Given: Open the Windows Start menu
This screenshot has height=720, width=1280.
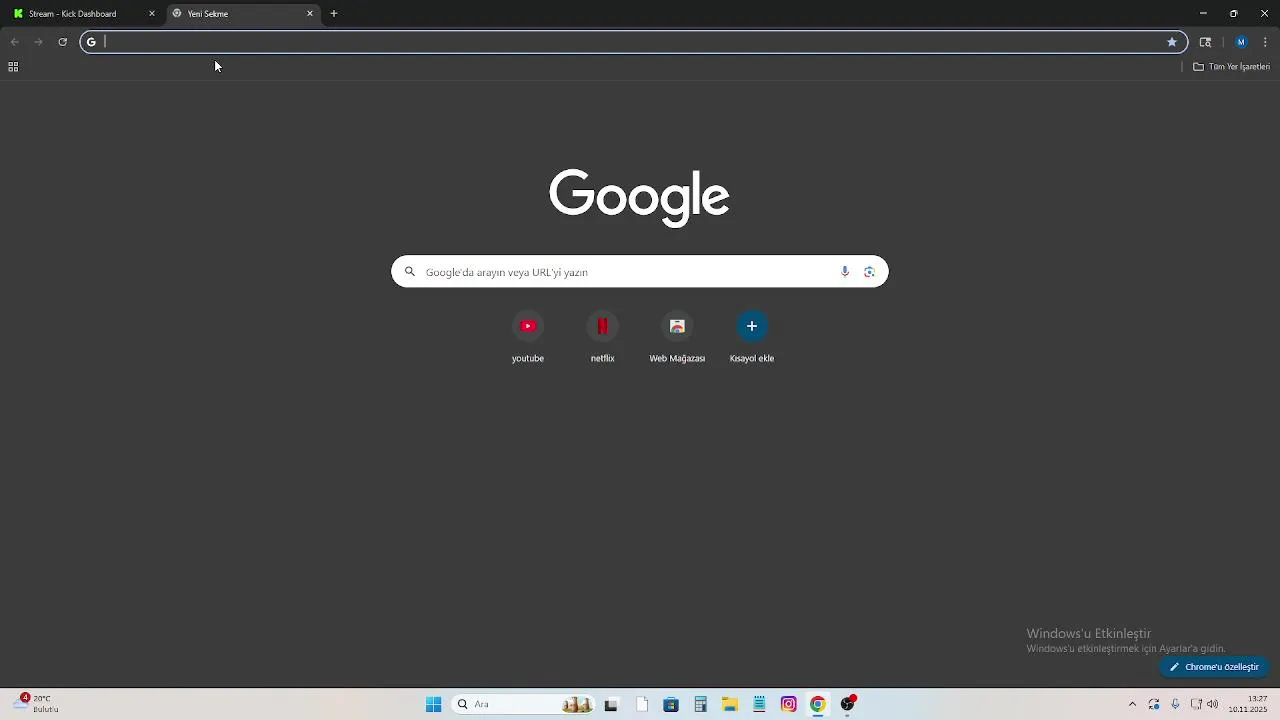Looking at the screenshot, I should tap(433, 705).
